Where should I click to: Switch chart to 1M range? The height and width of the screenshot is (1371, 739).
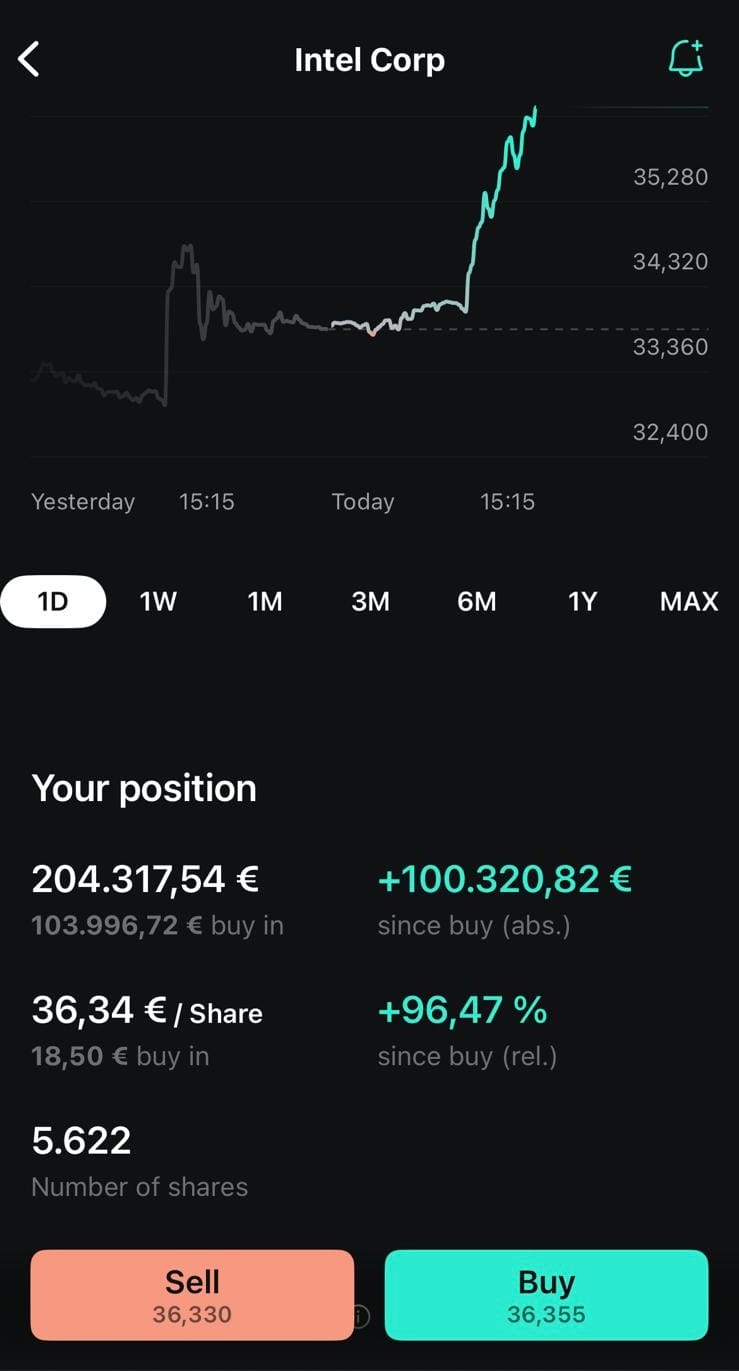pyautogui.click(x=265, y=601)
